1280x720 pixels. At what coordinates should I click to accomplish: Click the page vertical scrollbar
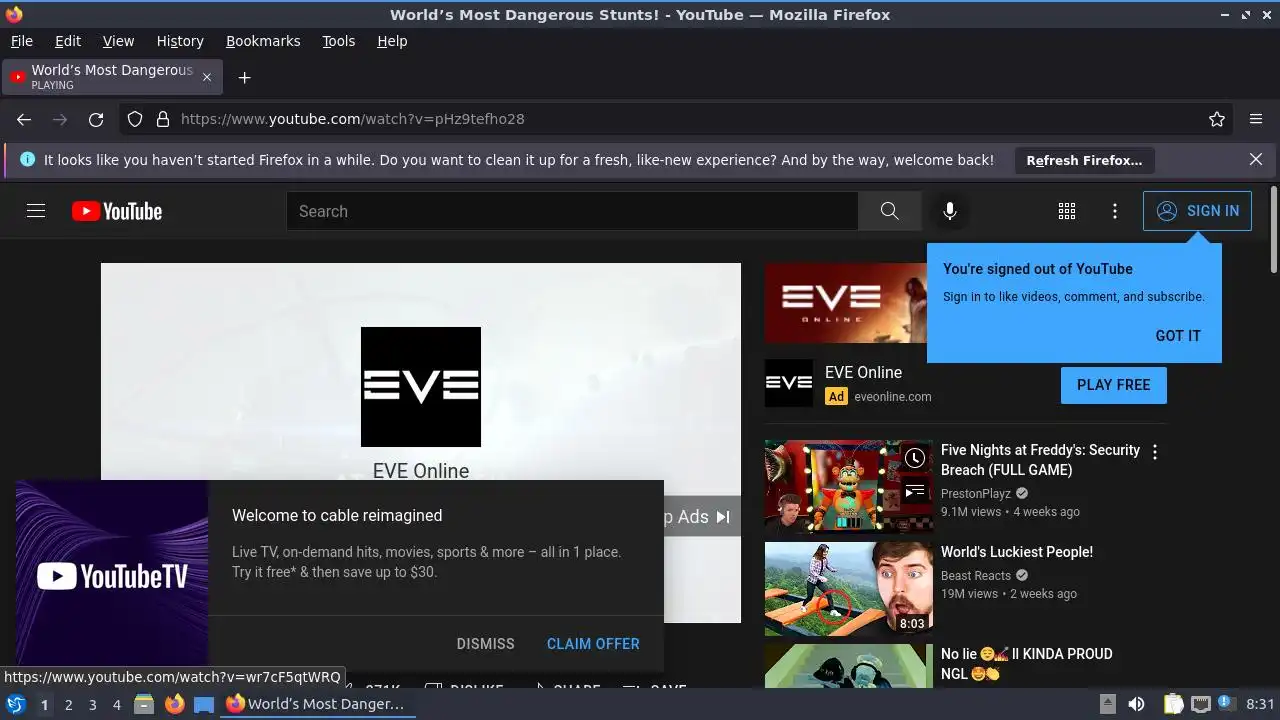click(x=1273, y=230)
